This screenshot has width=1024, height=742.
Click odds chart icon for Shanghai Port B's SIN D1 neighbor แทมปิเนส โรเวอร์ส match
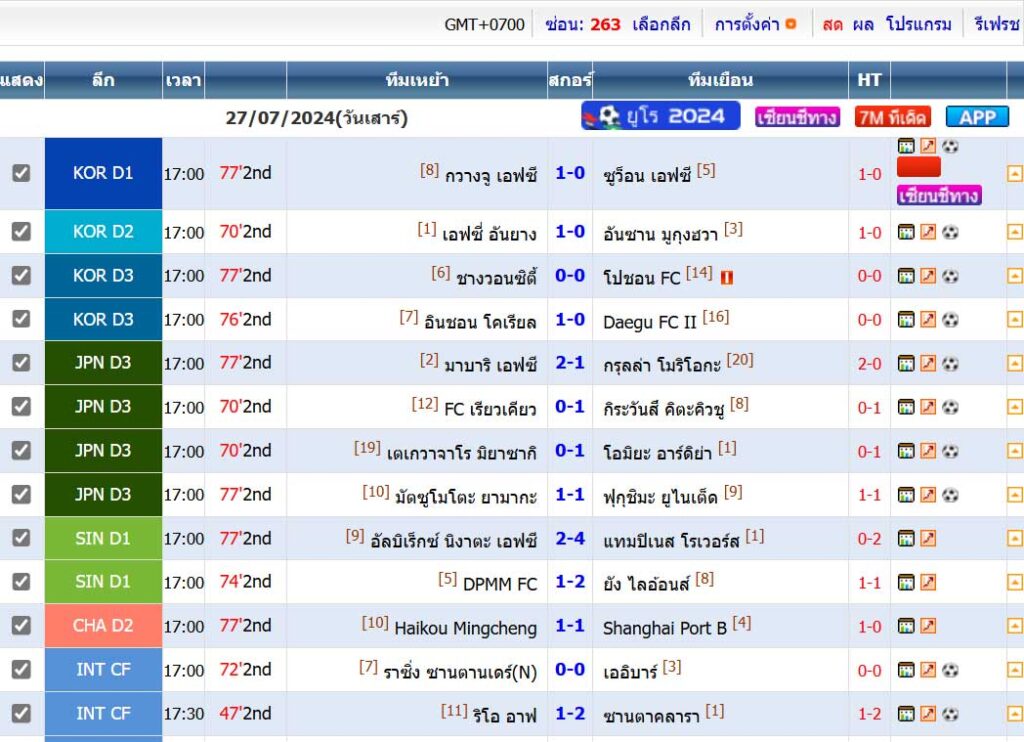928,538
